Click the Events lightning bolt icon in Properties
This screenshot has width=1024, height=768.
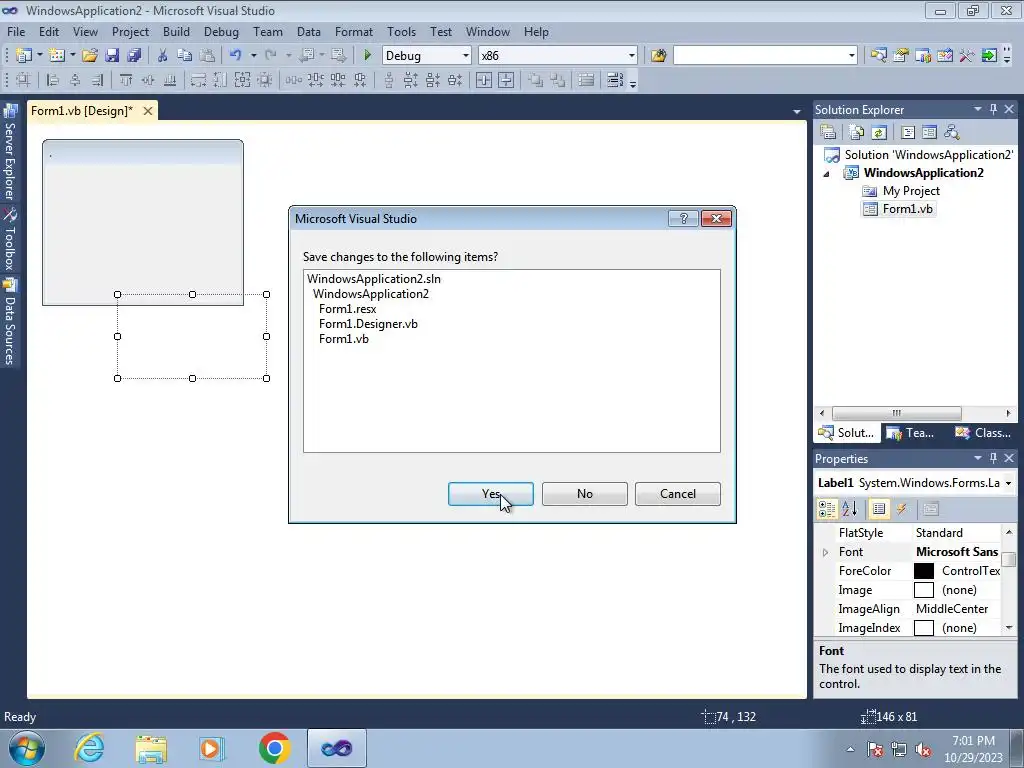coord(901,509)
